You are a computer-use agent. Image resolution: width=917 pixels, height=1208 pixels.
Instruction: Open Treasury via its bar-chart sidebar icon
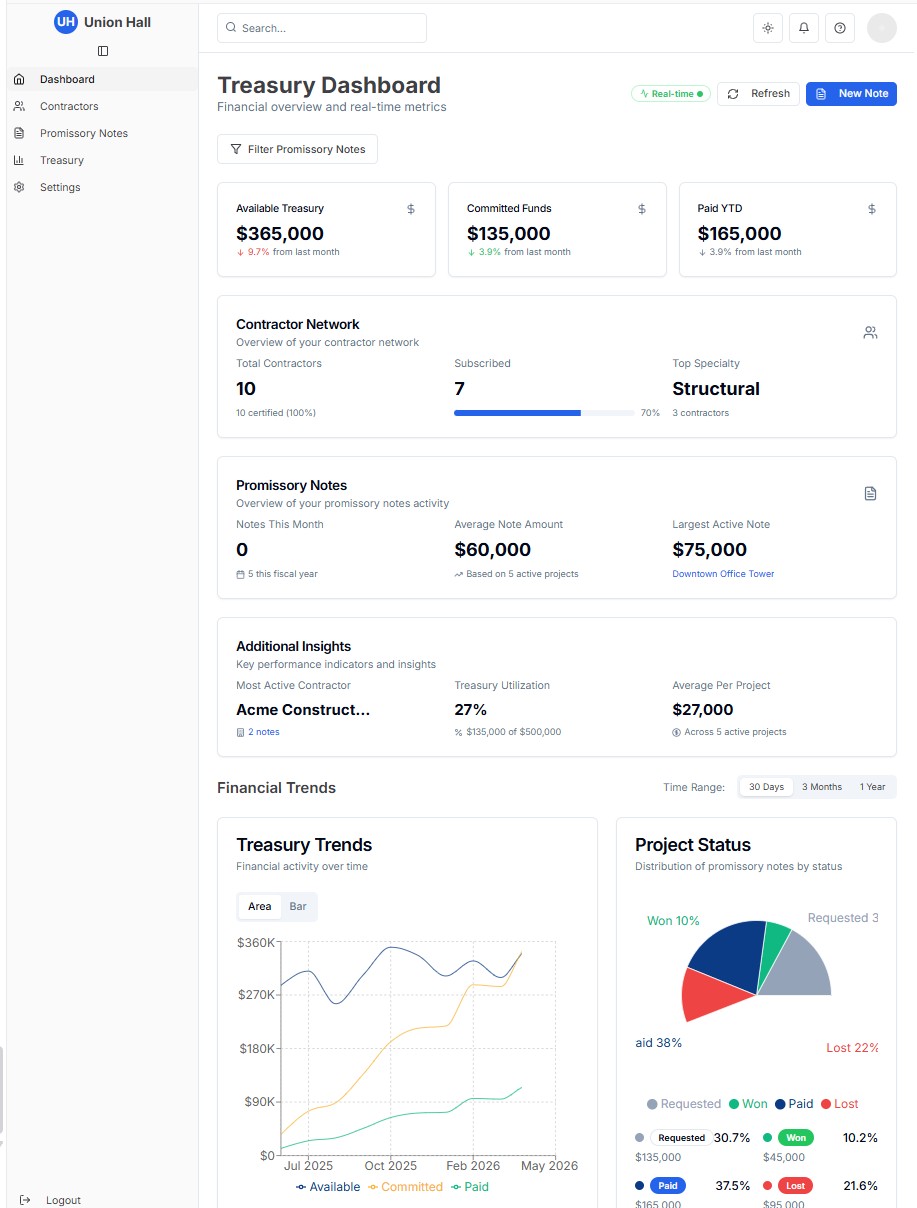20,160
